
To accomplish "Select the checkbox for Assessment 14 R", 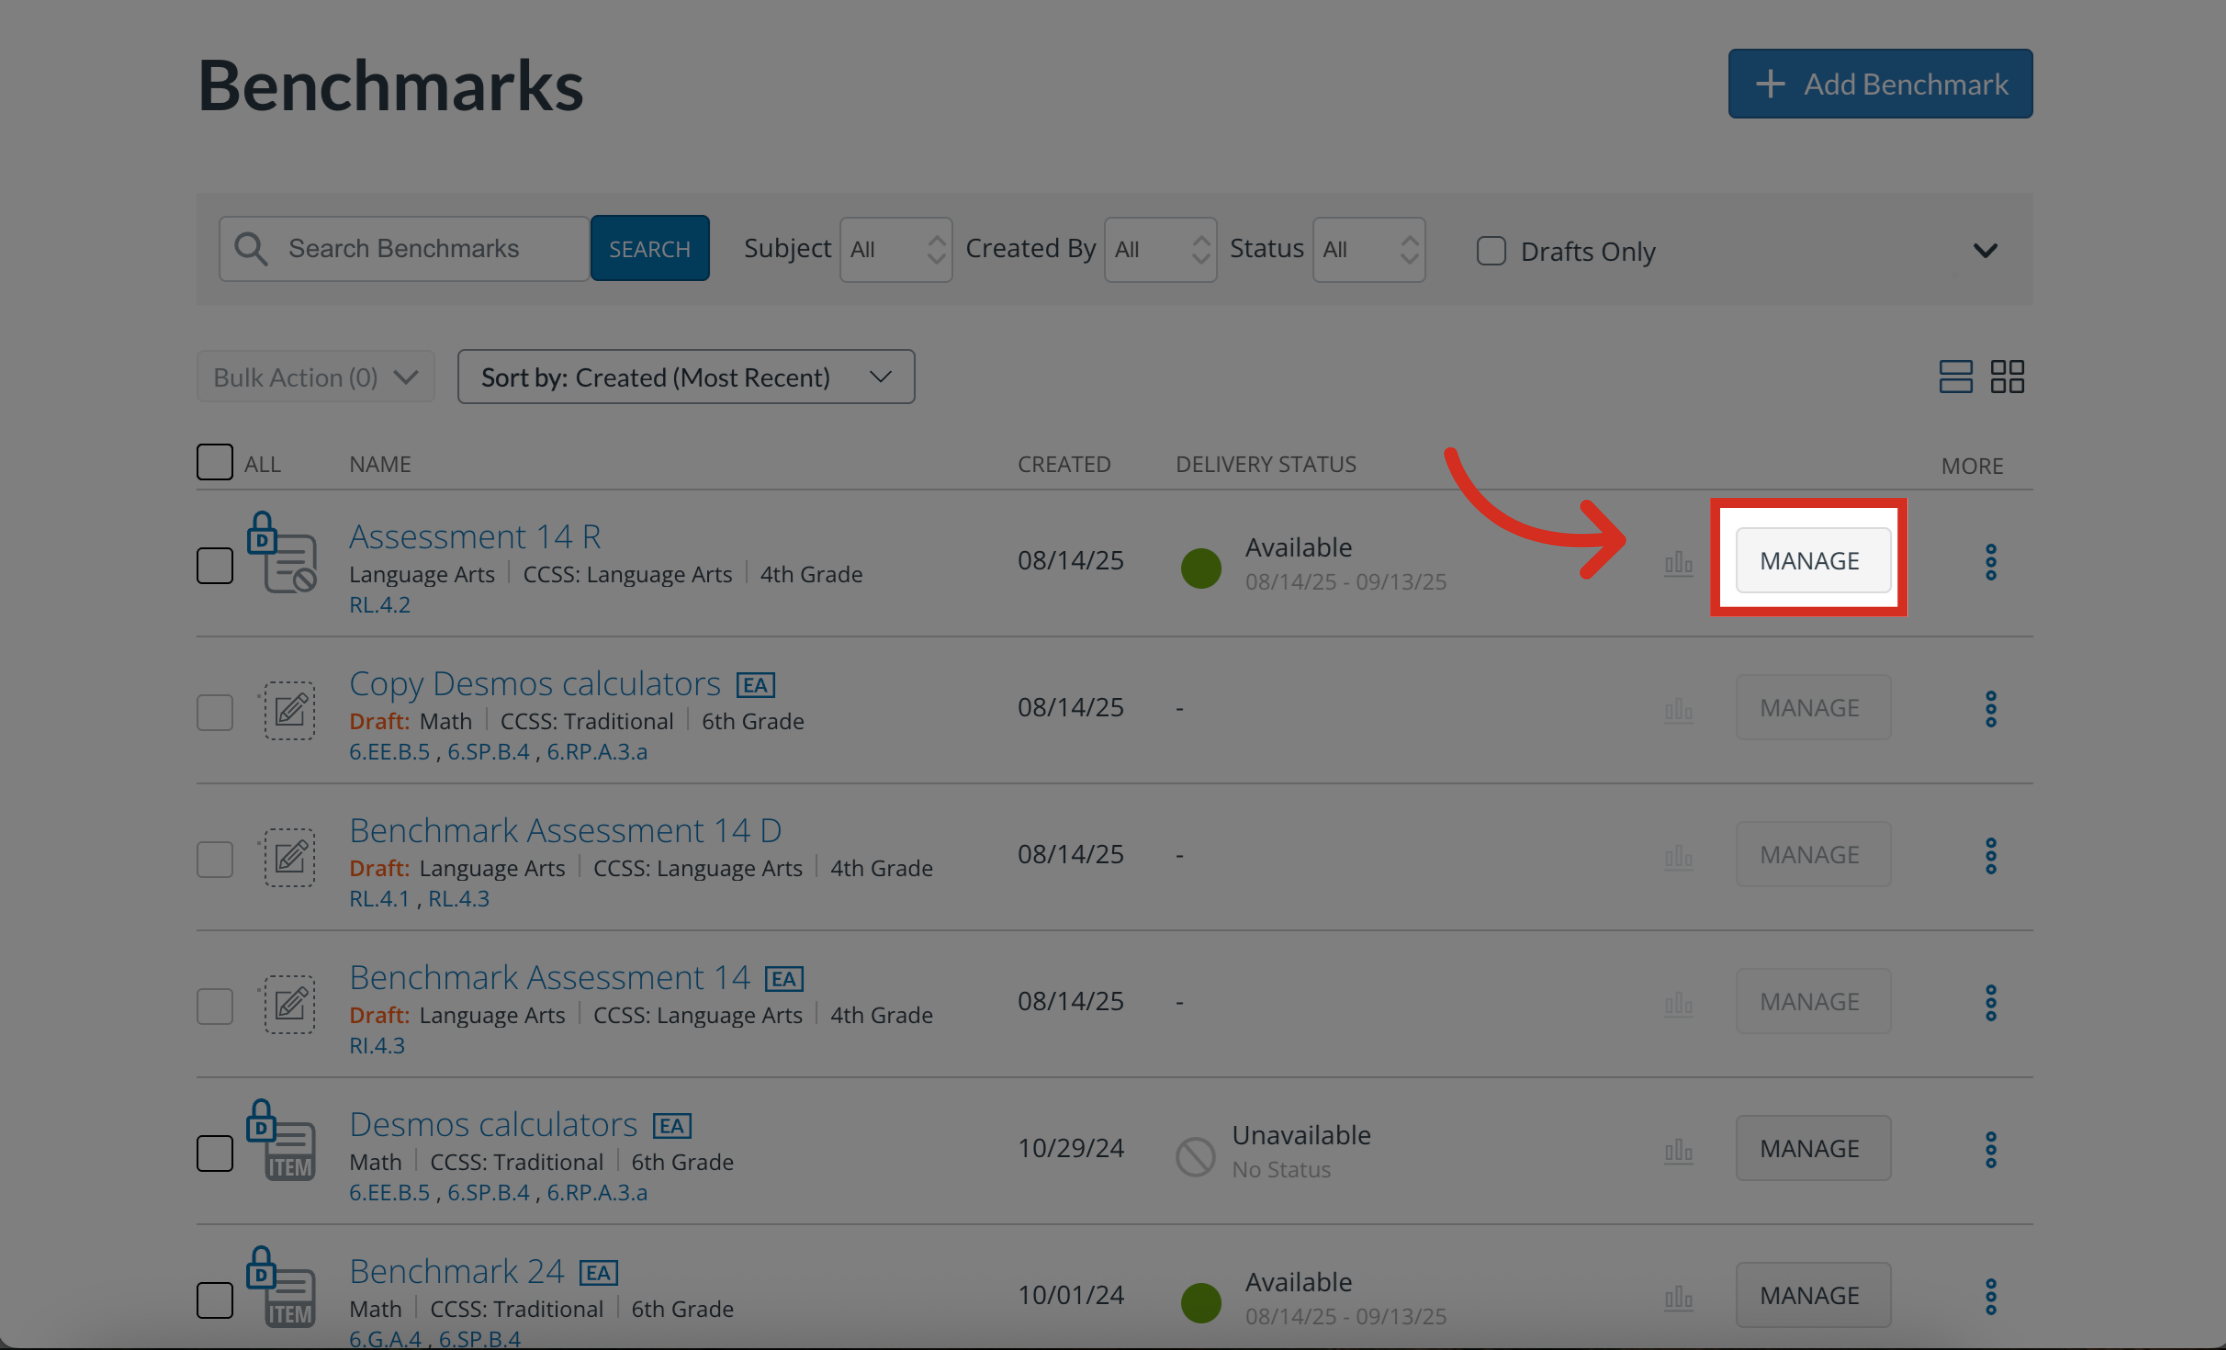I will click(x=214, y=564).
